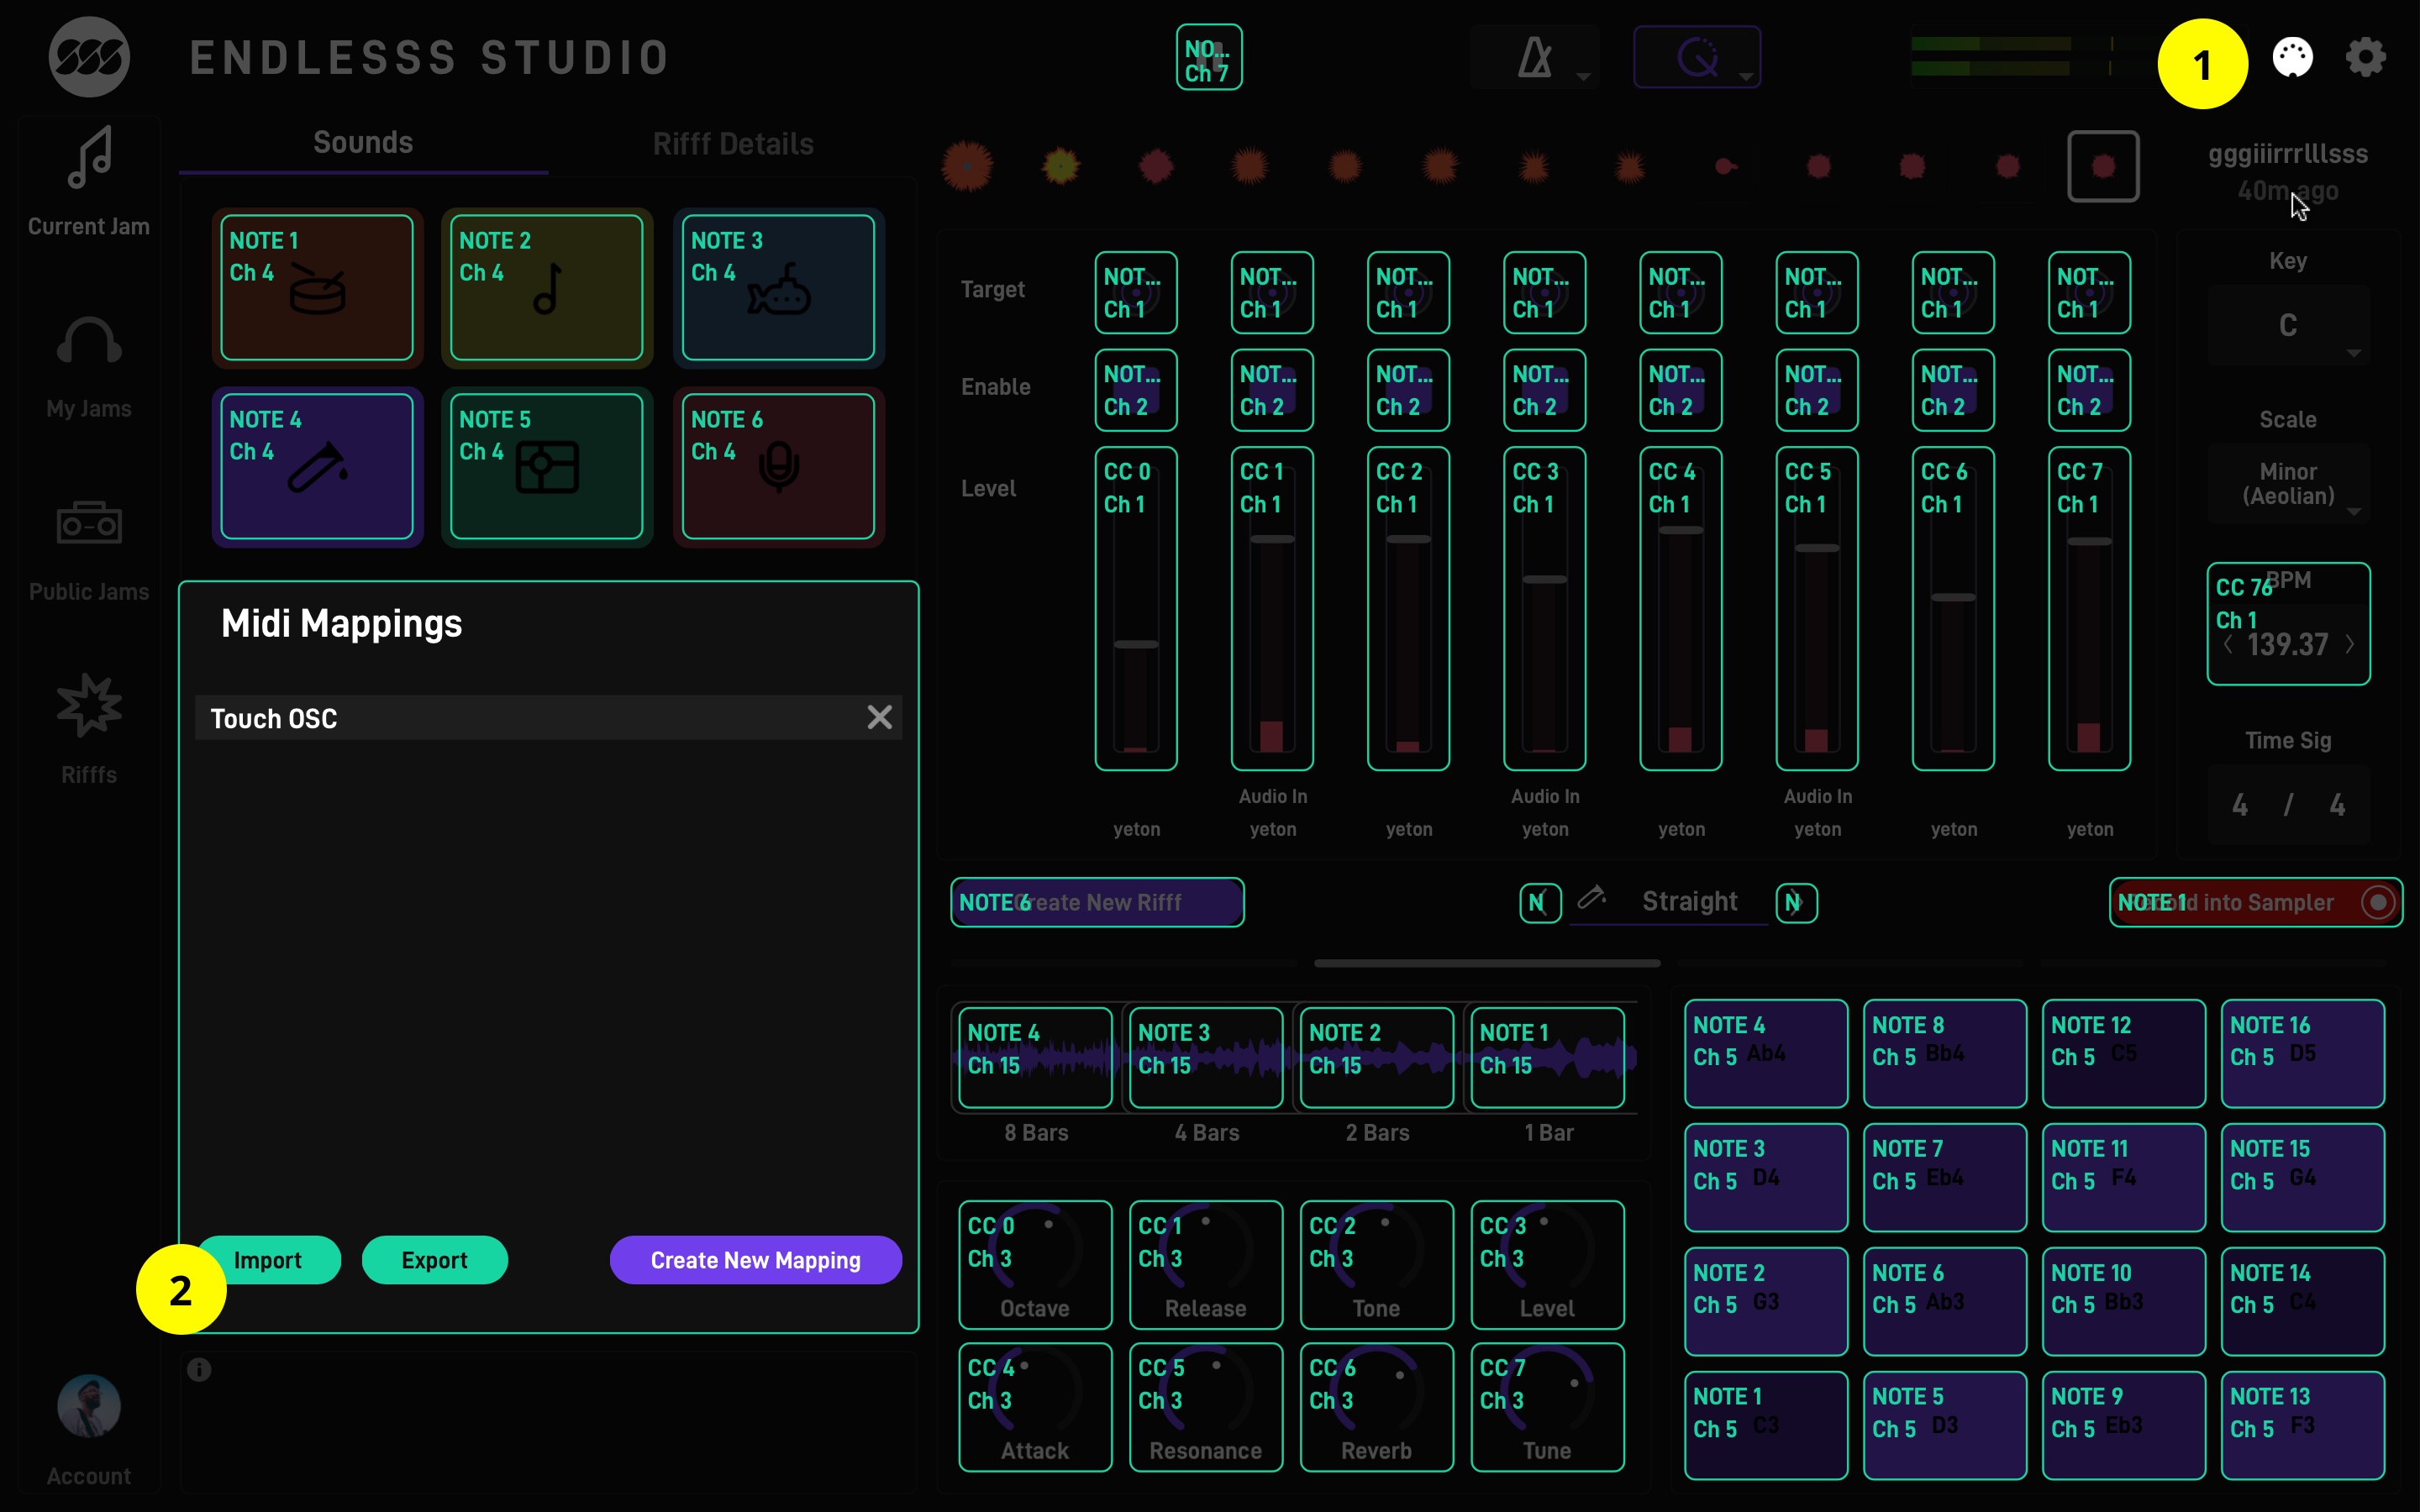Screen dimensions: 2420x1512
Task: Select the NOTE 4 test tube sound pad
Action: coord(317,466)
